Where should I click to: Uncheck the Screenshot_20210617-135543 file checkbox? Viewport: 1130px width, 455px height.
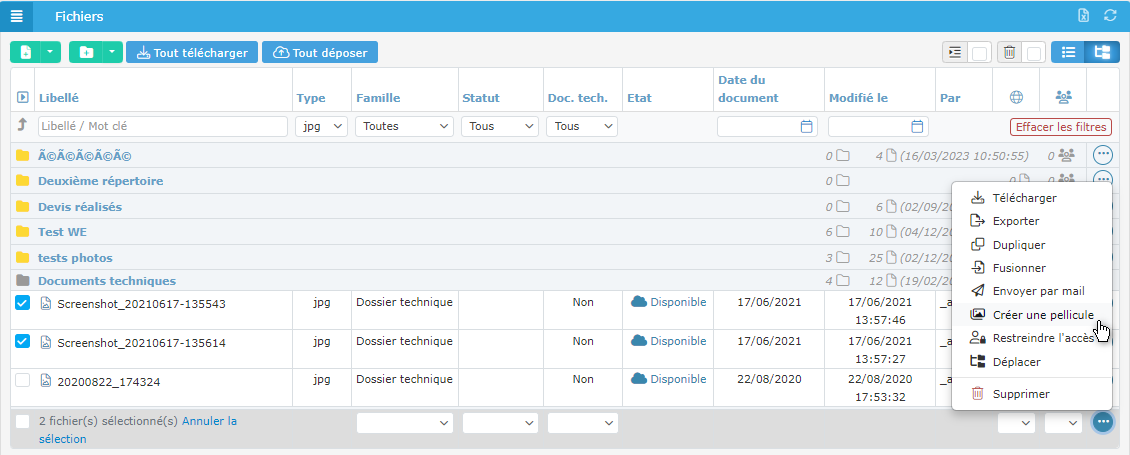click(x=23, y=303)
